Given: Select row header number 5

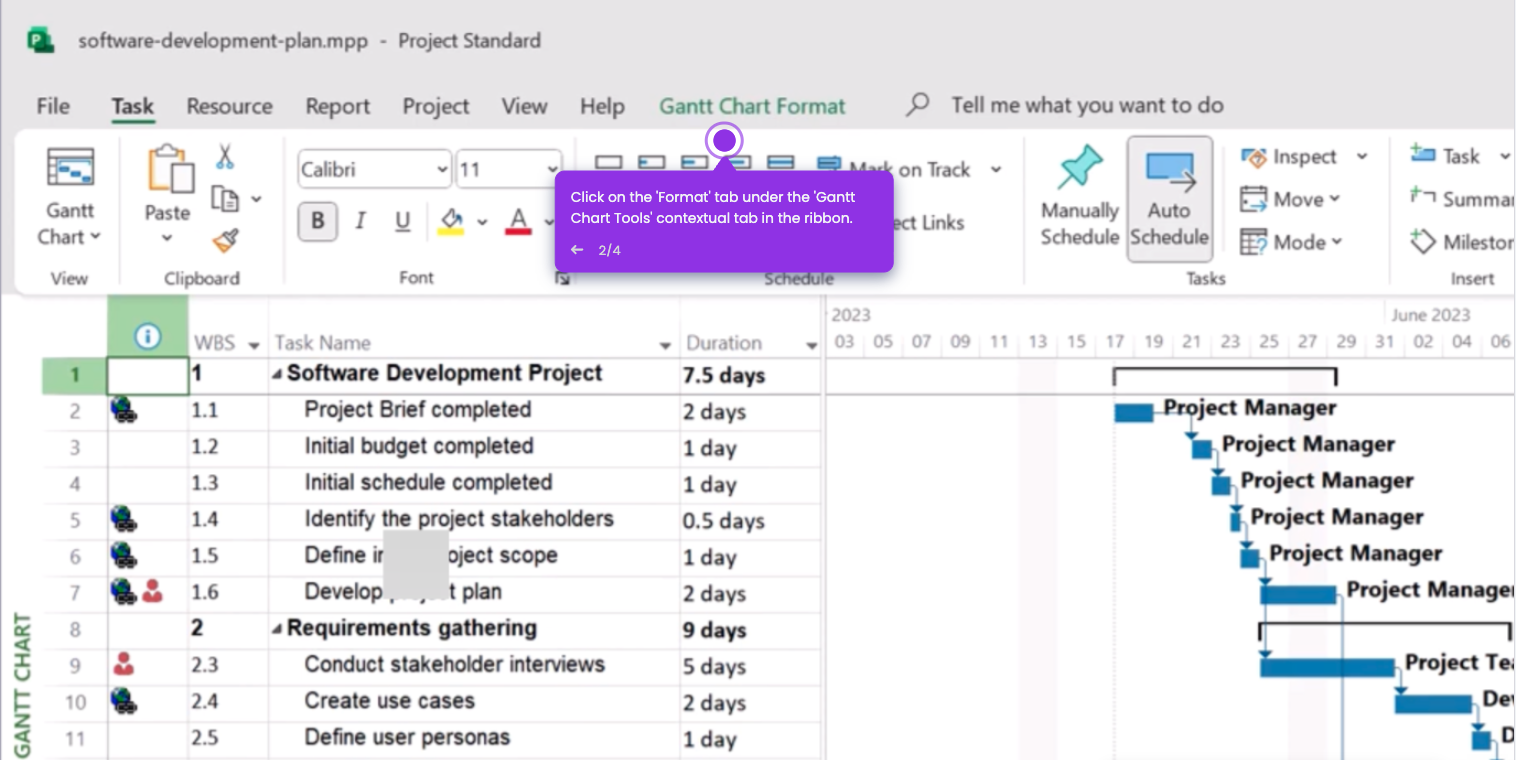Looking at the screenshot, I should (x=75, y=520).
